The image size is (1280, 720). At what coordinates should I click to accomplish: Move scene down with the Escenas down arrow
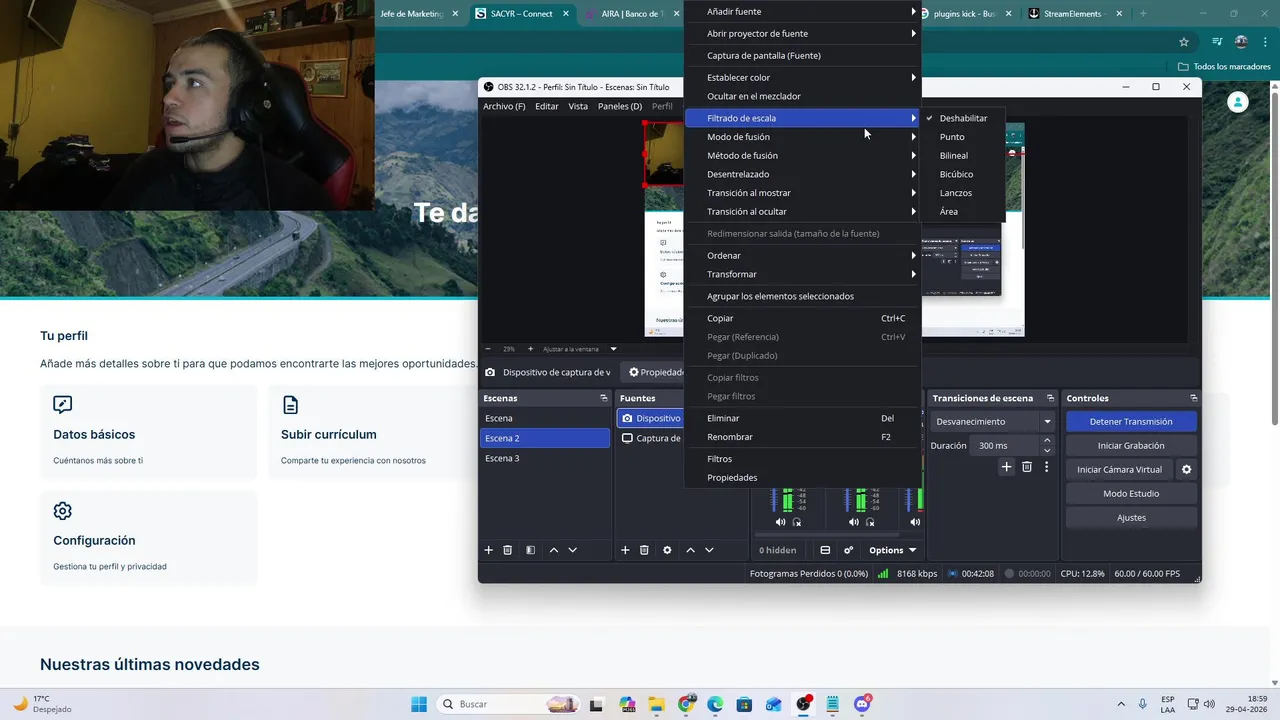[573, 550]
